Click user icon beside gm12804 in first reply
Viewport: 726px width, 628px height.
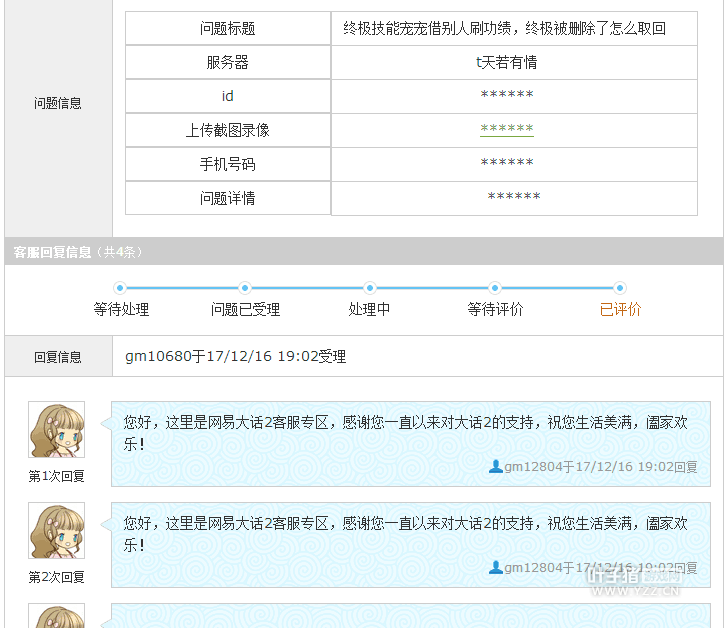point(496,466)
